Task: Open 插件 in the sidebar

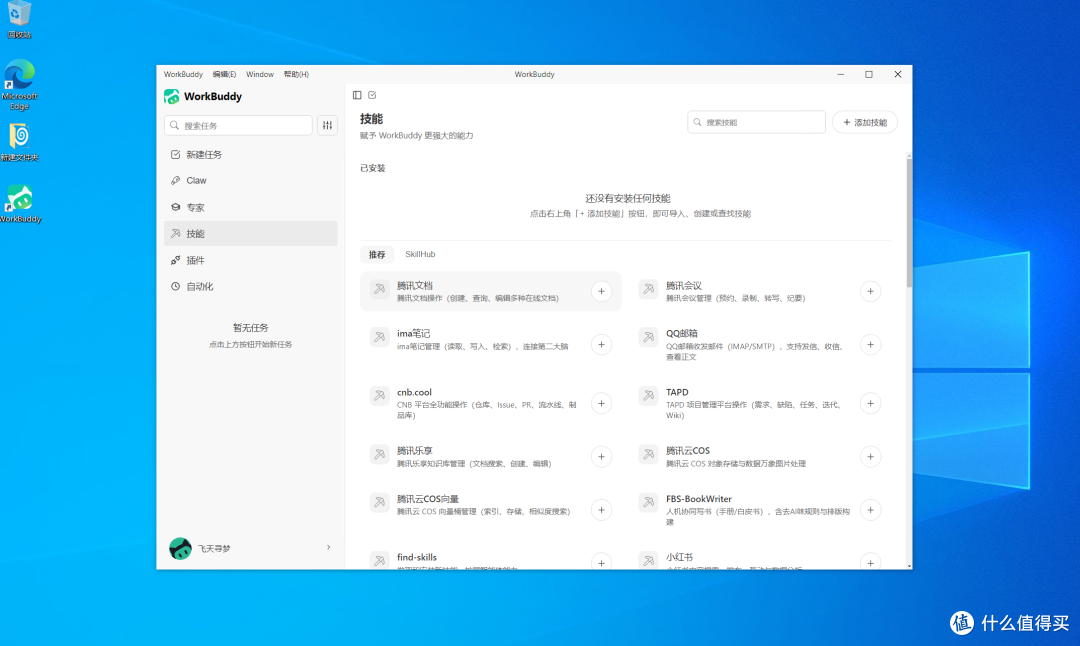Action: pos(251,260)
